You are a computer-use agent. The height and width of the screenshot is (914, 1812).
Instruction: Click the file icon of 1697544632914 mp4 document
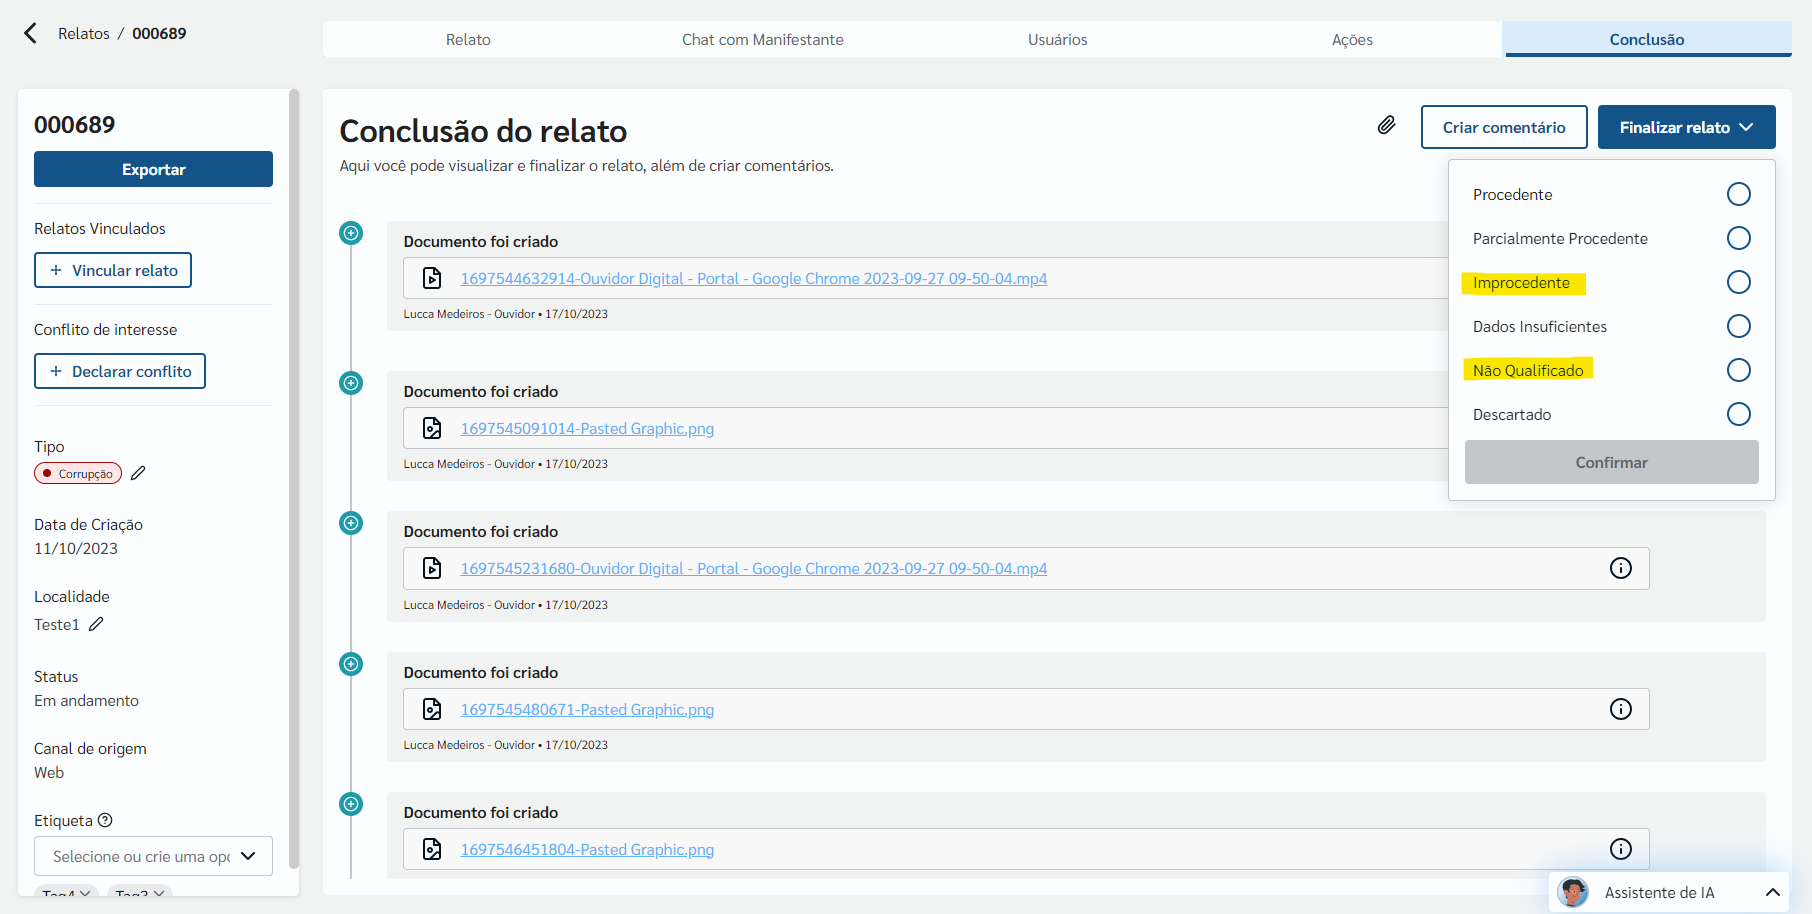coord(432,278)
